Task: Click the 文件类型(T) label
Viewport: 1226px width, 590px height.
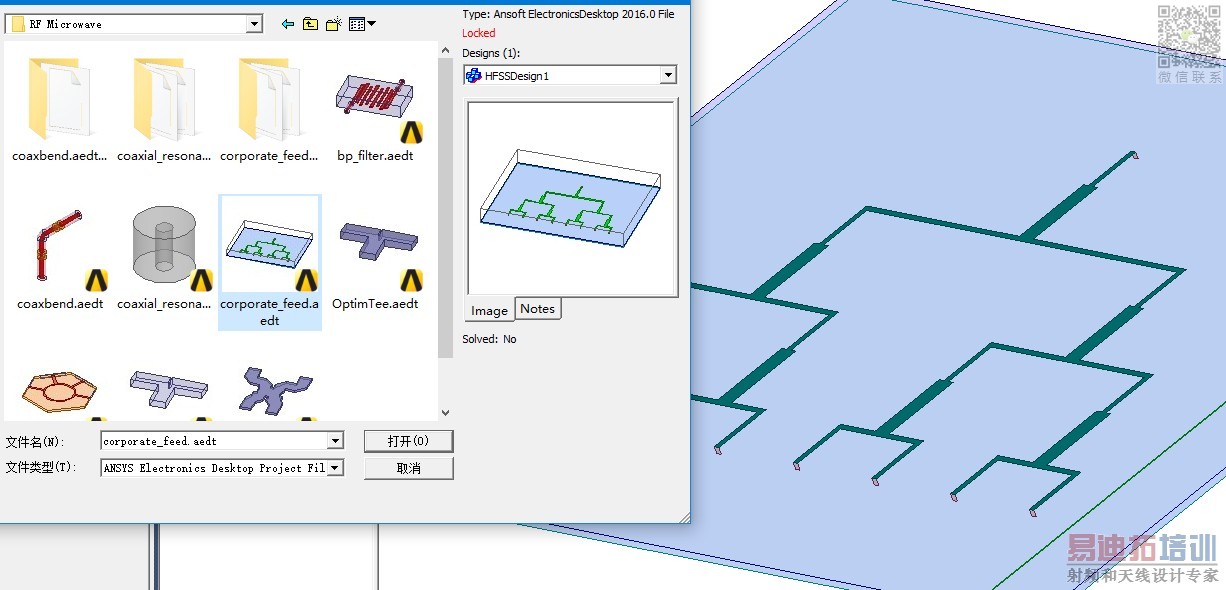Action: click(40, 468)
